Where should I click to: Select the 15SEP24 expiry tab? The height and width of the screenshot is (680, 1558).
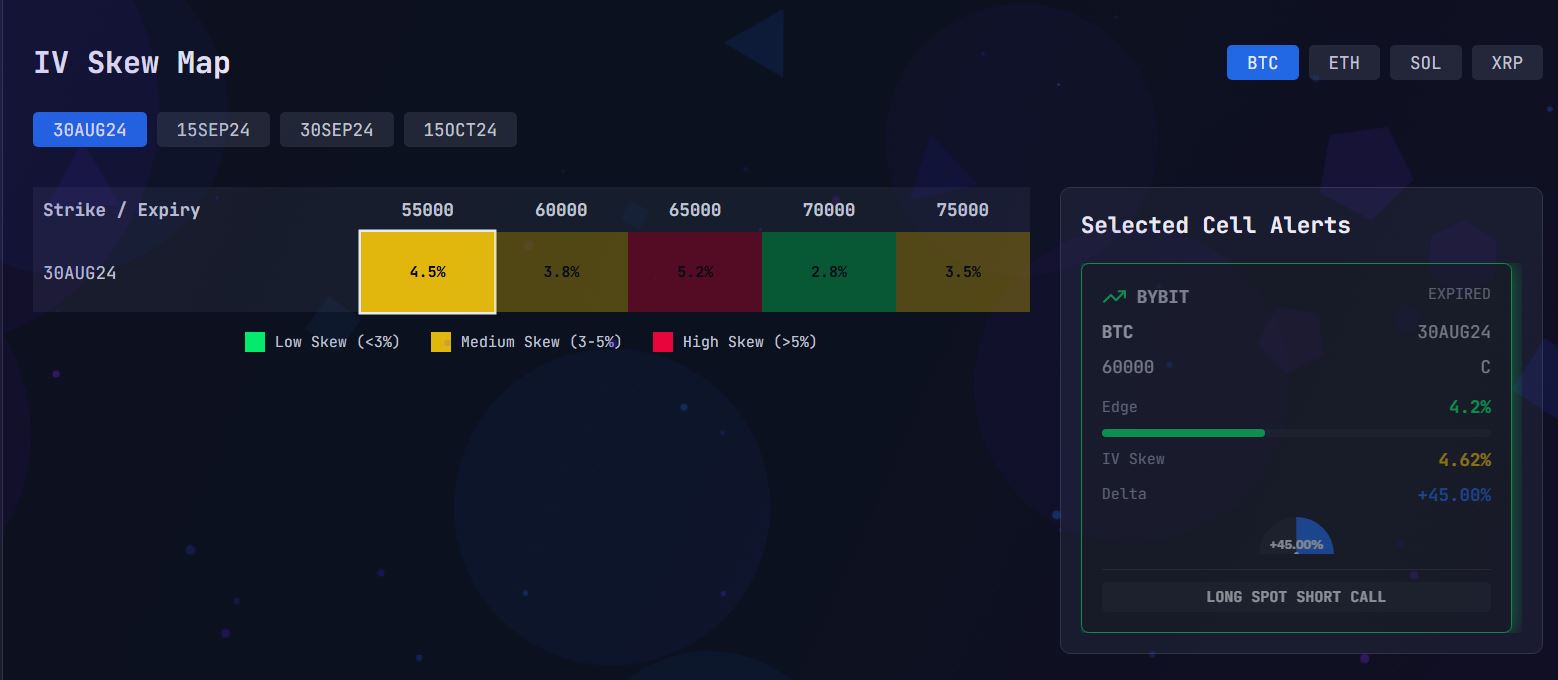tap(213, 130)
